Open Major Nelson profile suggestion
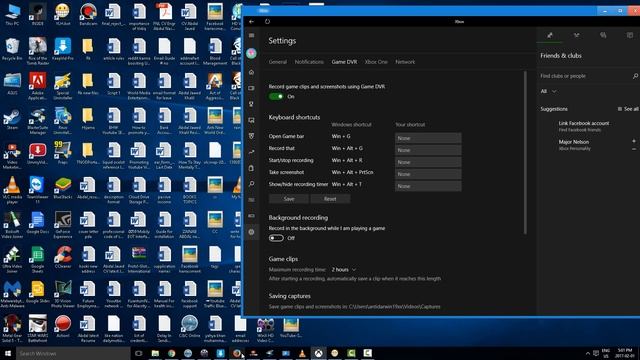The image size is (640, 360). tap(574, 144)
